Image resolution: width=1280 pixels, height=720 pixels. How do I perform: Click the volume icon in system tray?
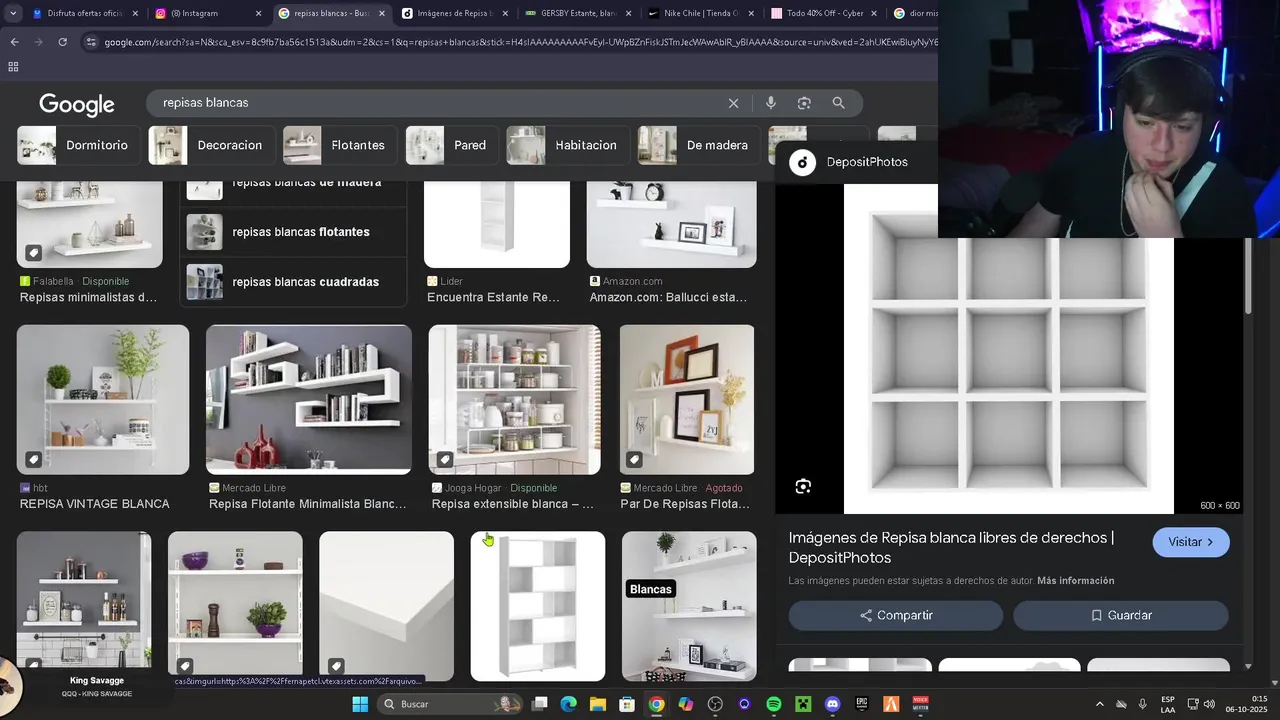(x=1209, y=704)
